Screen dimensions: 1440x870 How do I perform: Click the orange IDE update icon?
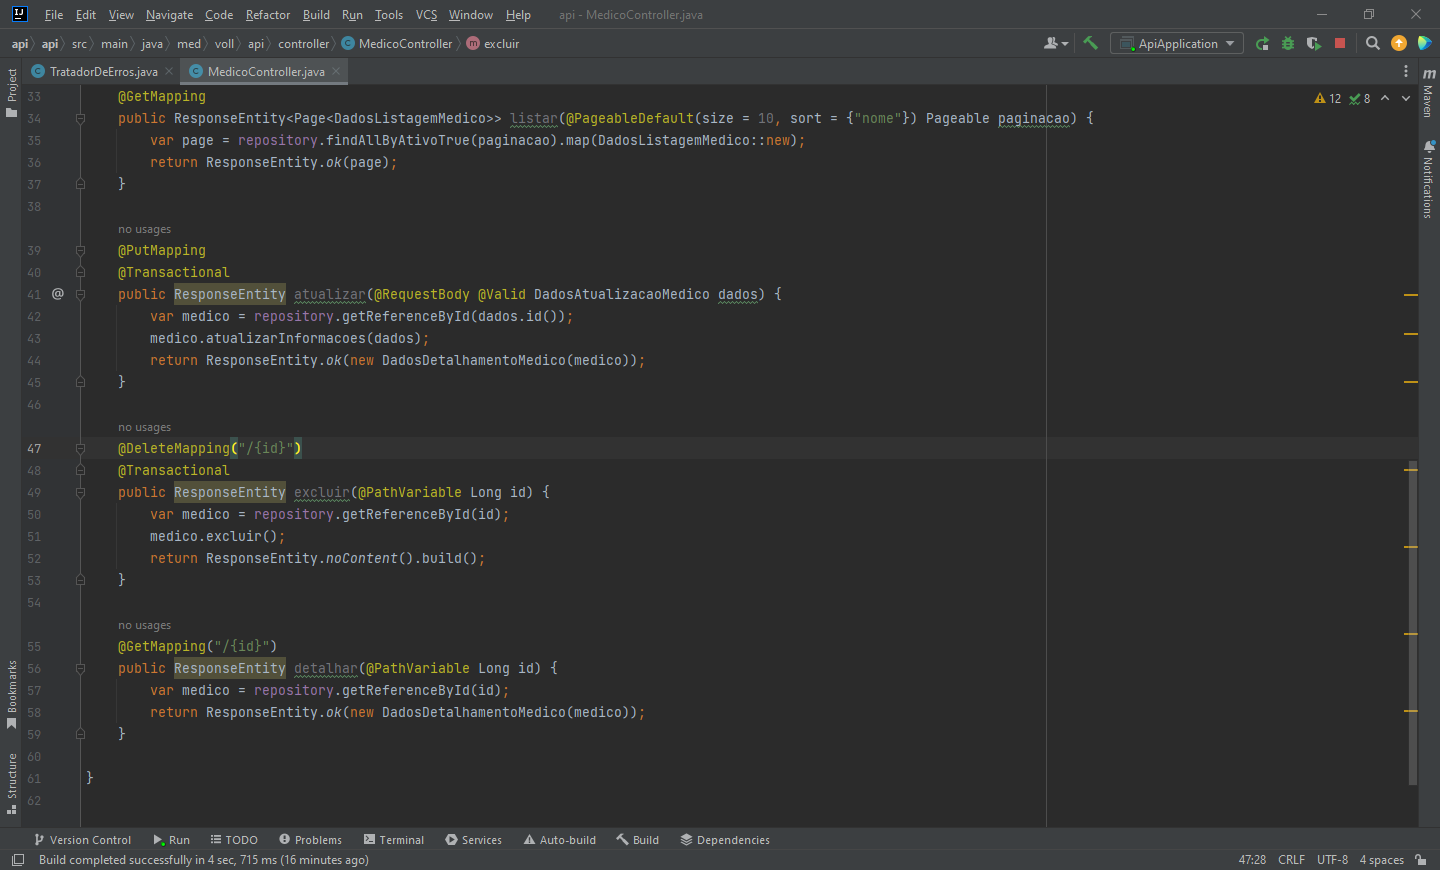[1399, 43]
